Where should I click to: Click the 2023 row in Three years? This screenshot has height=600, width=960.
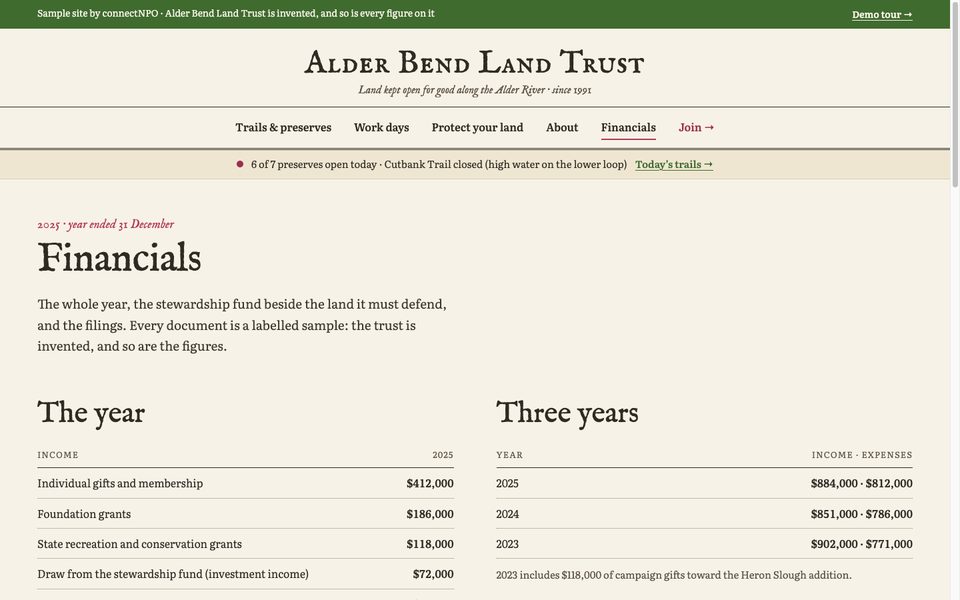coord(704,544)
